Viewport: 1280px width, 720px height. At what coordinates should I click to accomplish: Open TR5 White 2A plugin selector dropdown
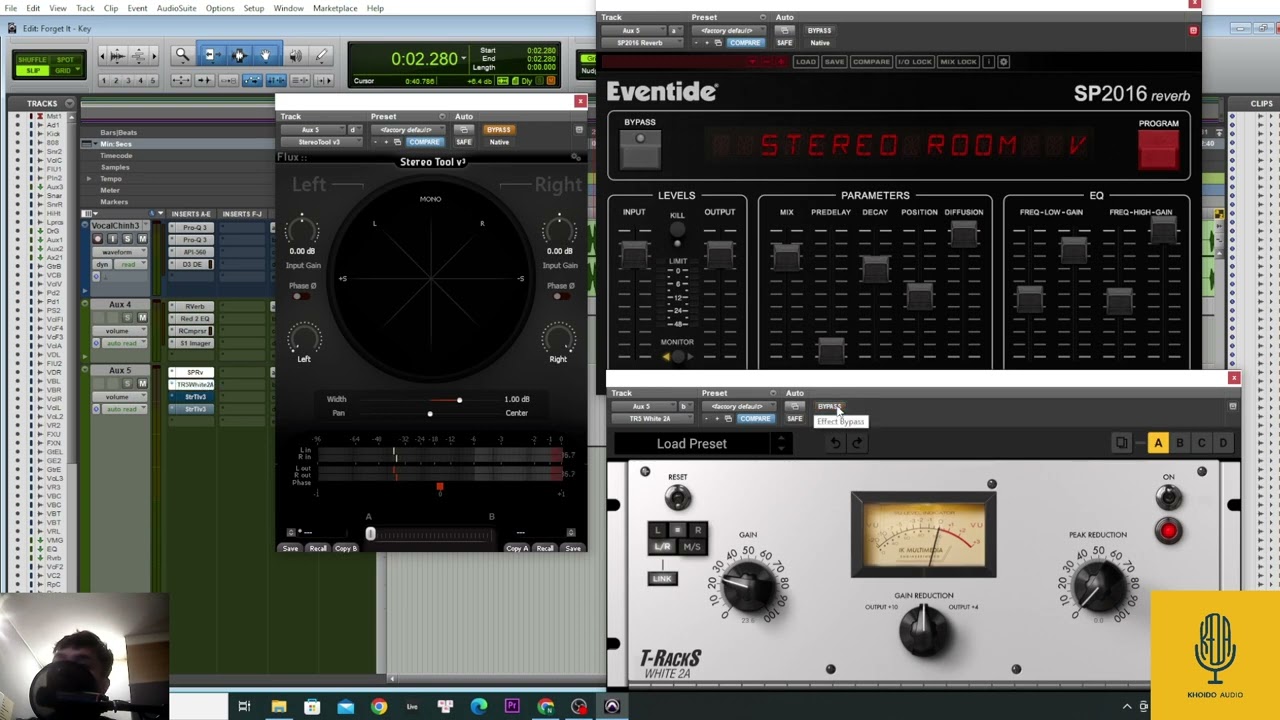pyautogui.click(x=650, y=419)
